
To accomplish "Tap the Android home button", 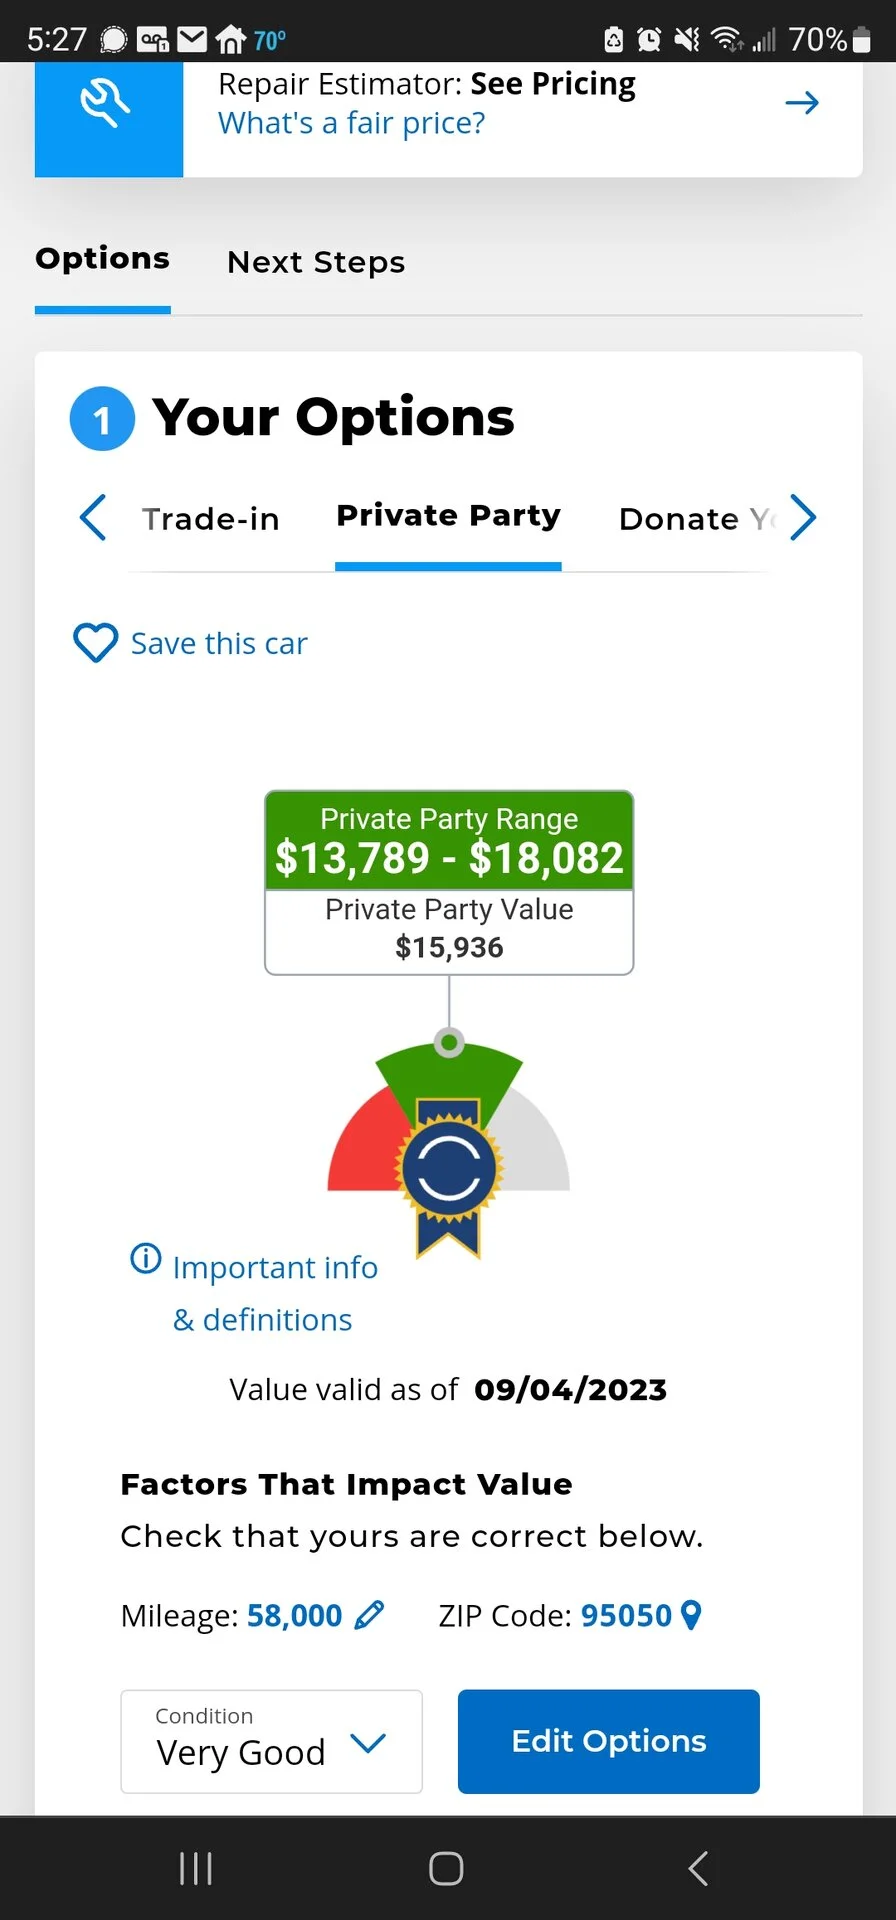I will 446,1868.
